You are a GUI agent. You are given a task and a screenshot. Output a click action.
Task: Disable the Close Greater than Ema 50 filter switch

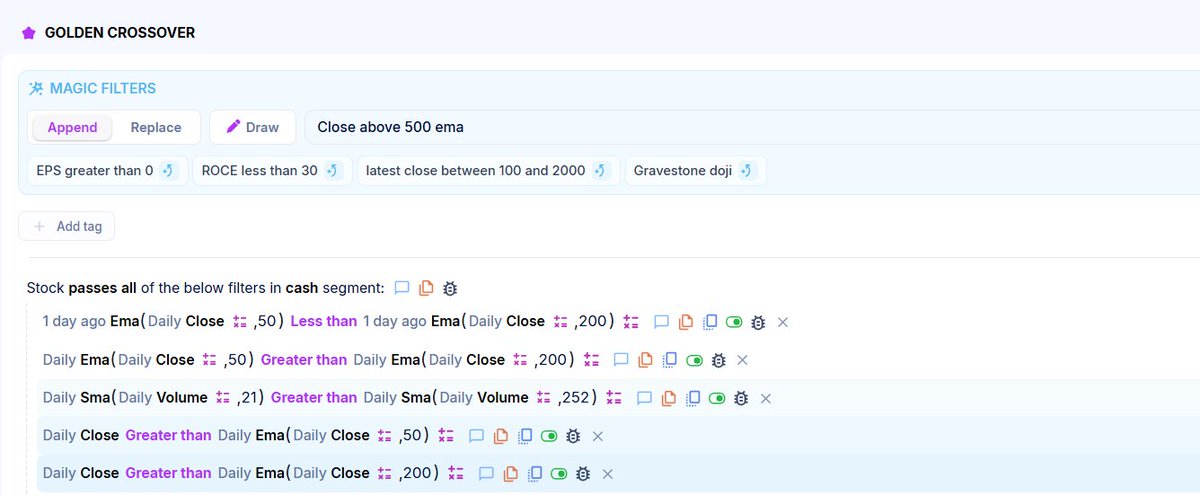point(549,436)
